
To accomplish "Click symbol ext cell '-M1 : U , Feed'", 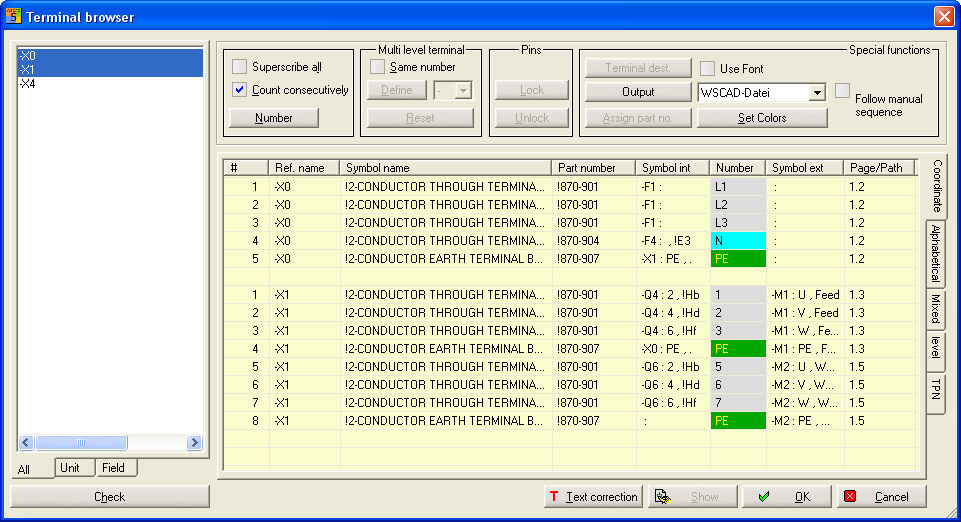I will click(x=805, y=295).
